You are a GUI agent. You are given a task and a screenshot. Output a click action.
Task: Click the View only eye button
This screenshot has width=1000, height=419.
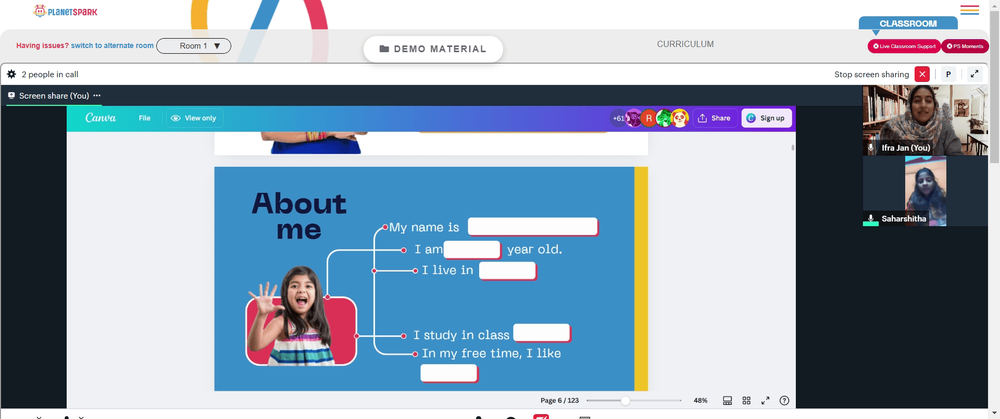[194, 118]
